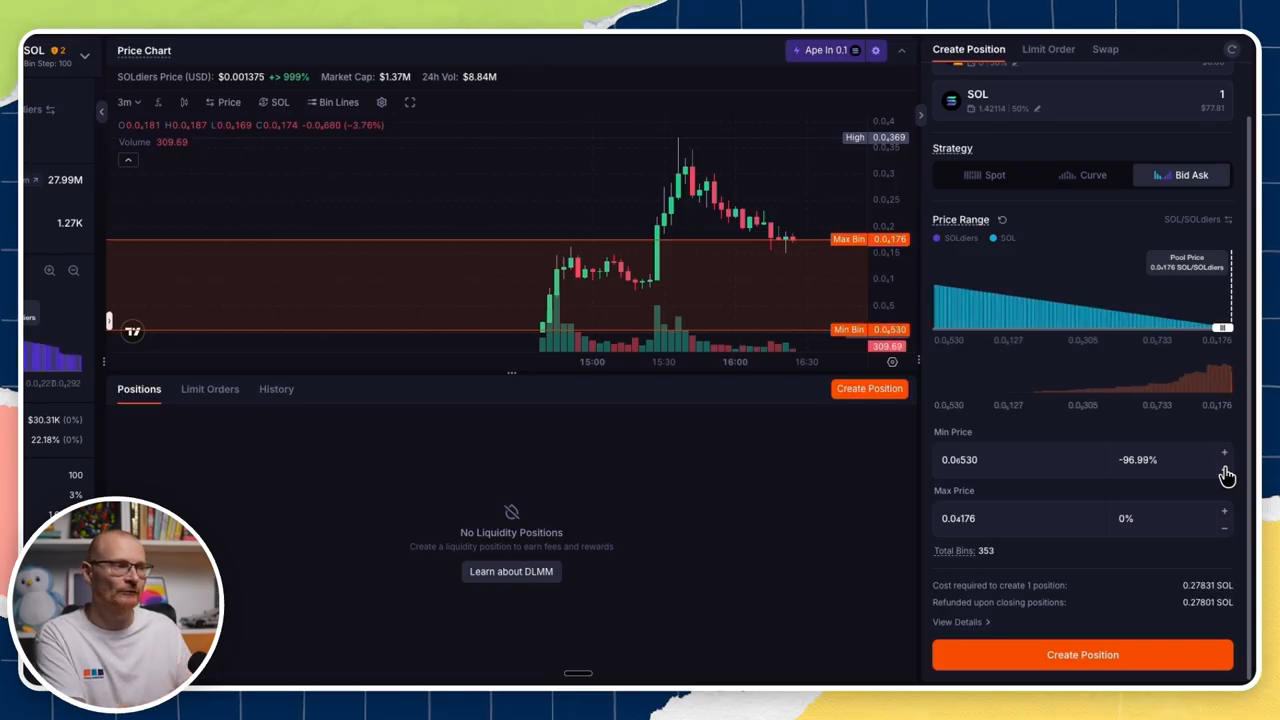Select the Spot strategy
The width and height of the screenshot is (1280, 720).
[x=984, y=175]
